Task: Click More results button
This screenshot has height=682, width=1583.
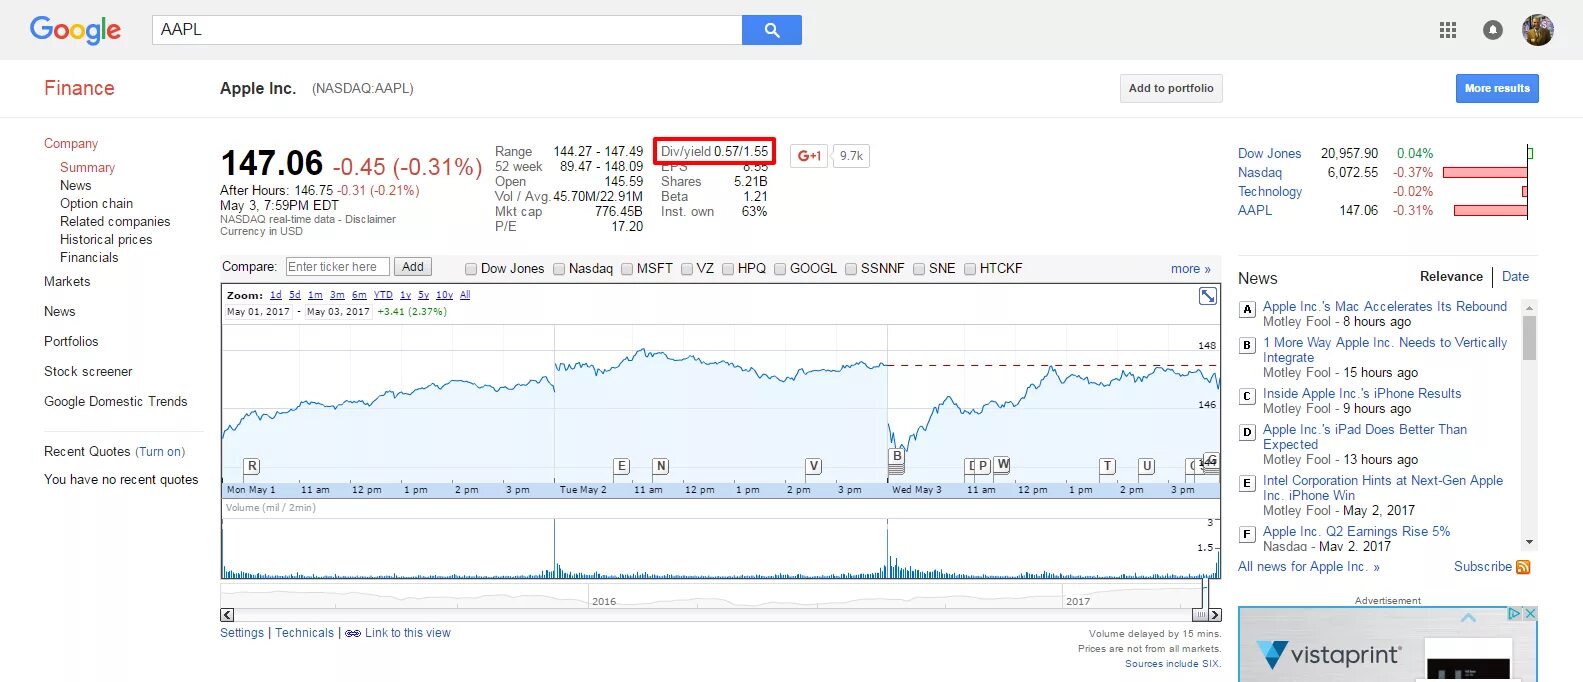Action: point(1497,88)
